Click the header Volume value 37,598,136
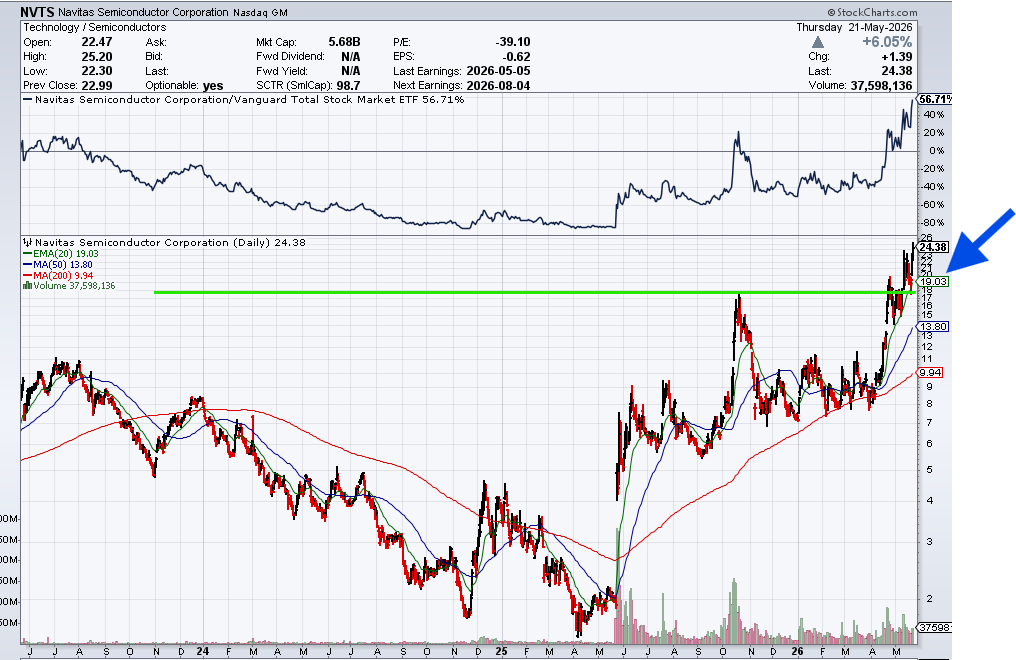This screenshot has height=660, width=1016. click(881, 85)
